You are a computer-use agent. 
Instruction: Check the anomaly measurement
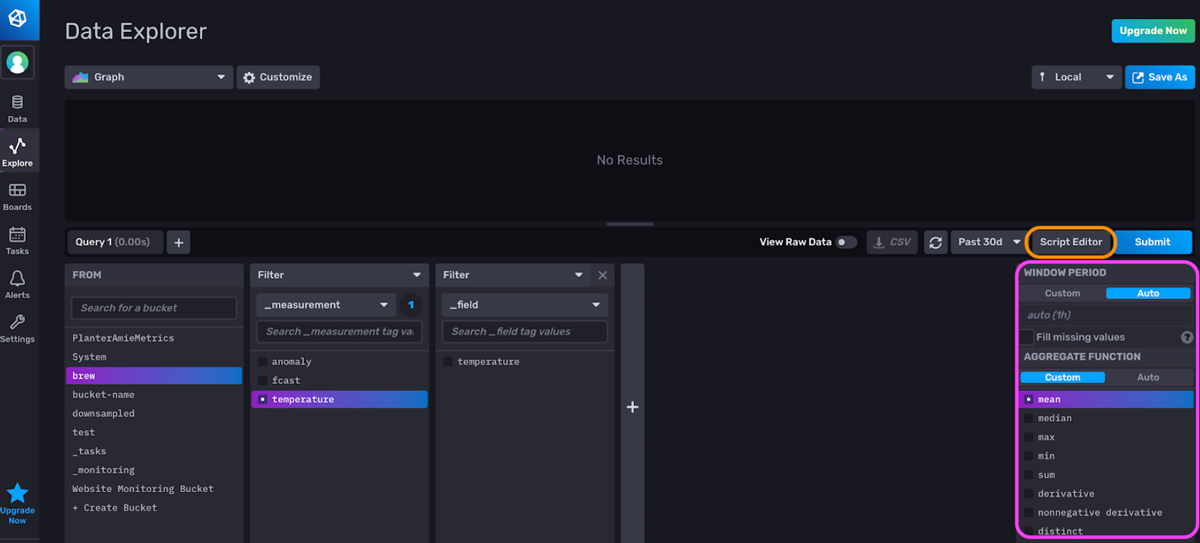[x=263, y=362]
